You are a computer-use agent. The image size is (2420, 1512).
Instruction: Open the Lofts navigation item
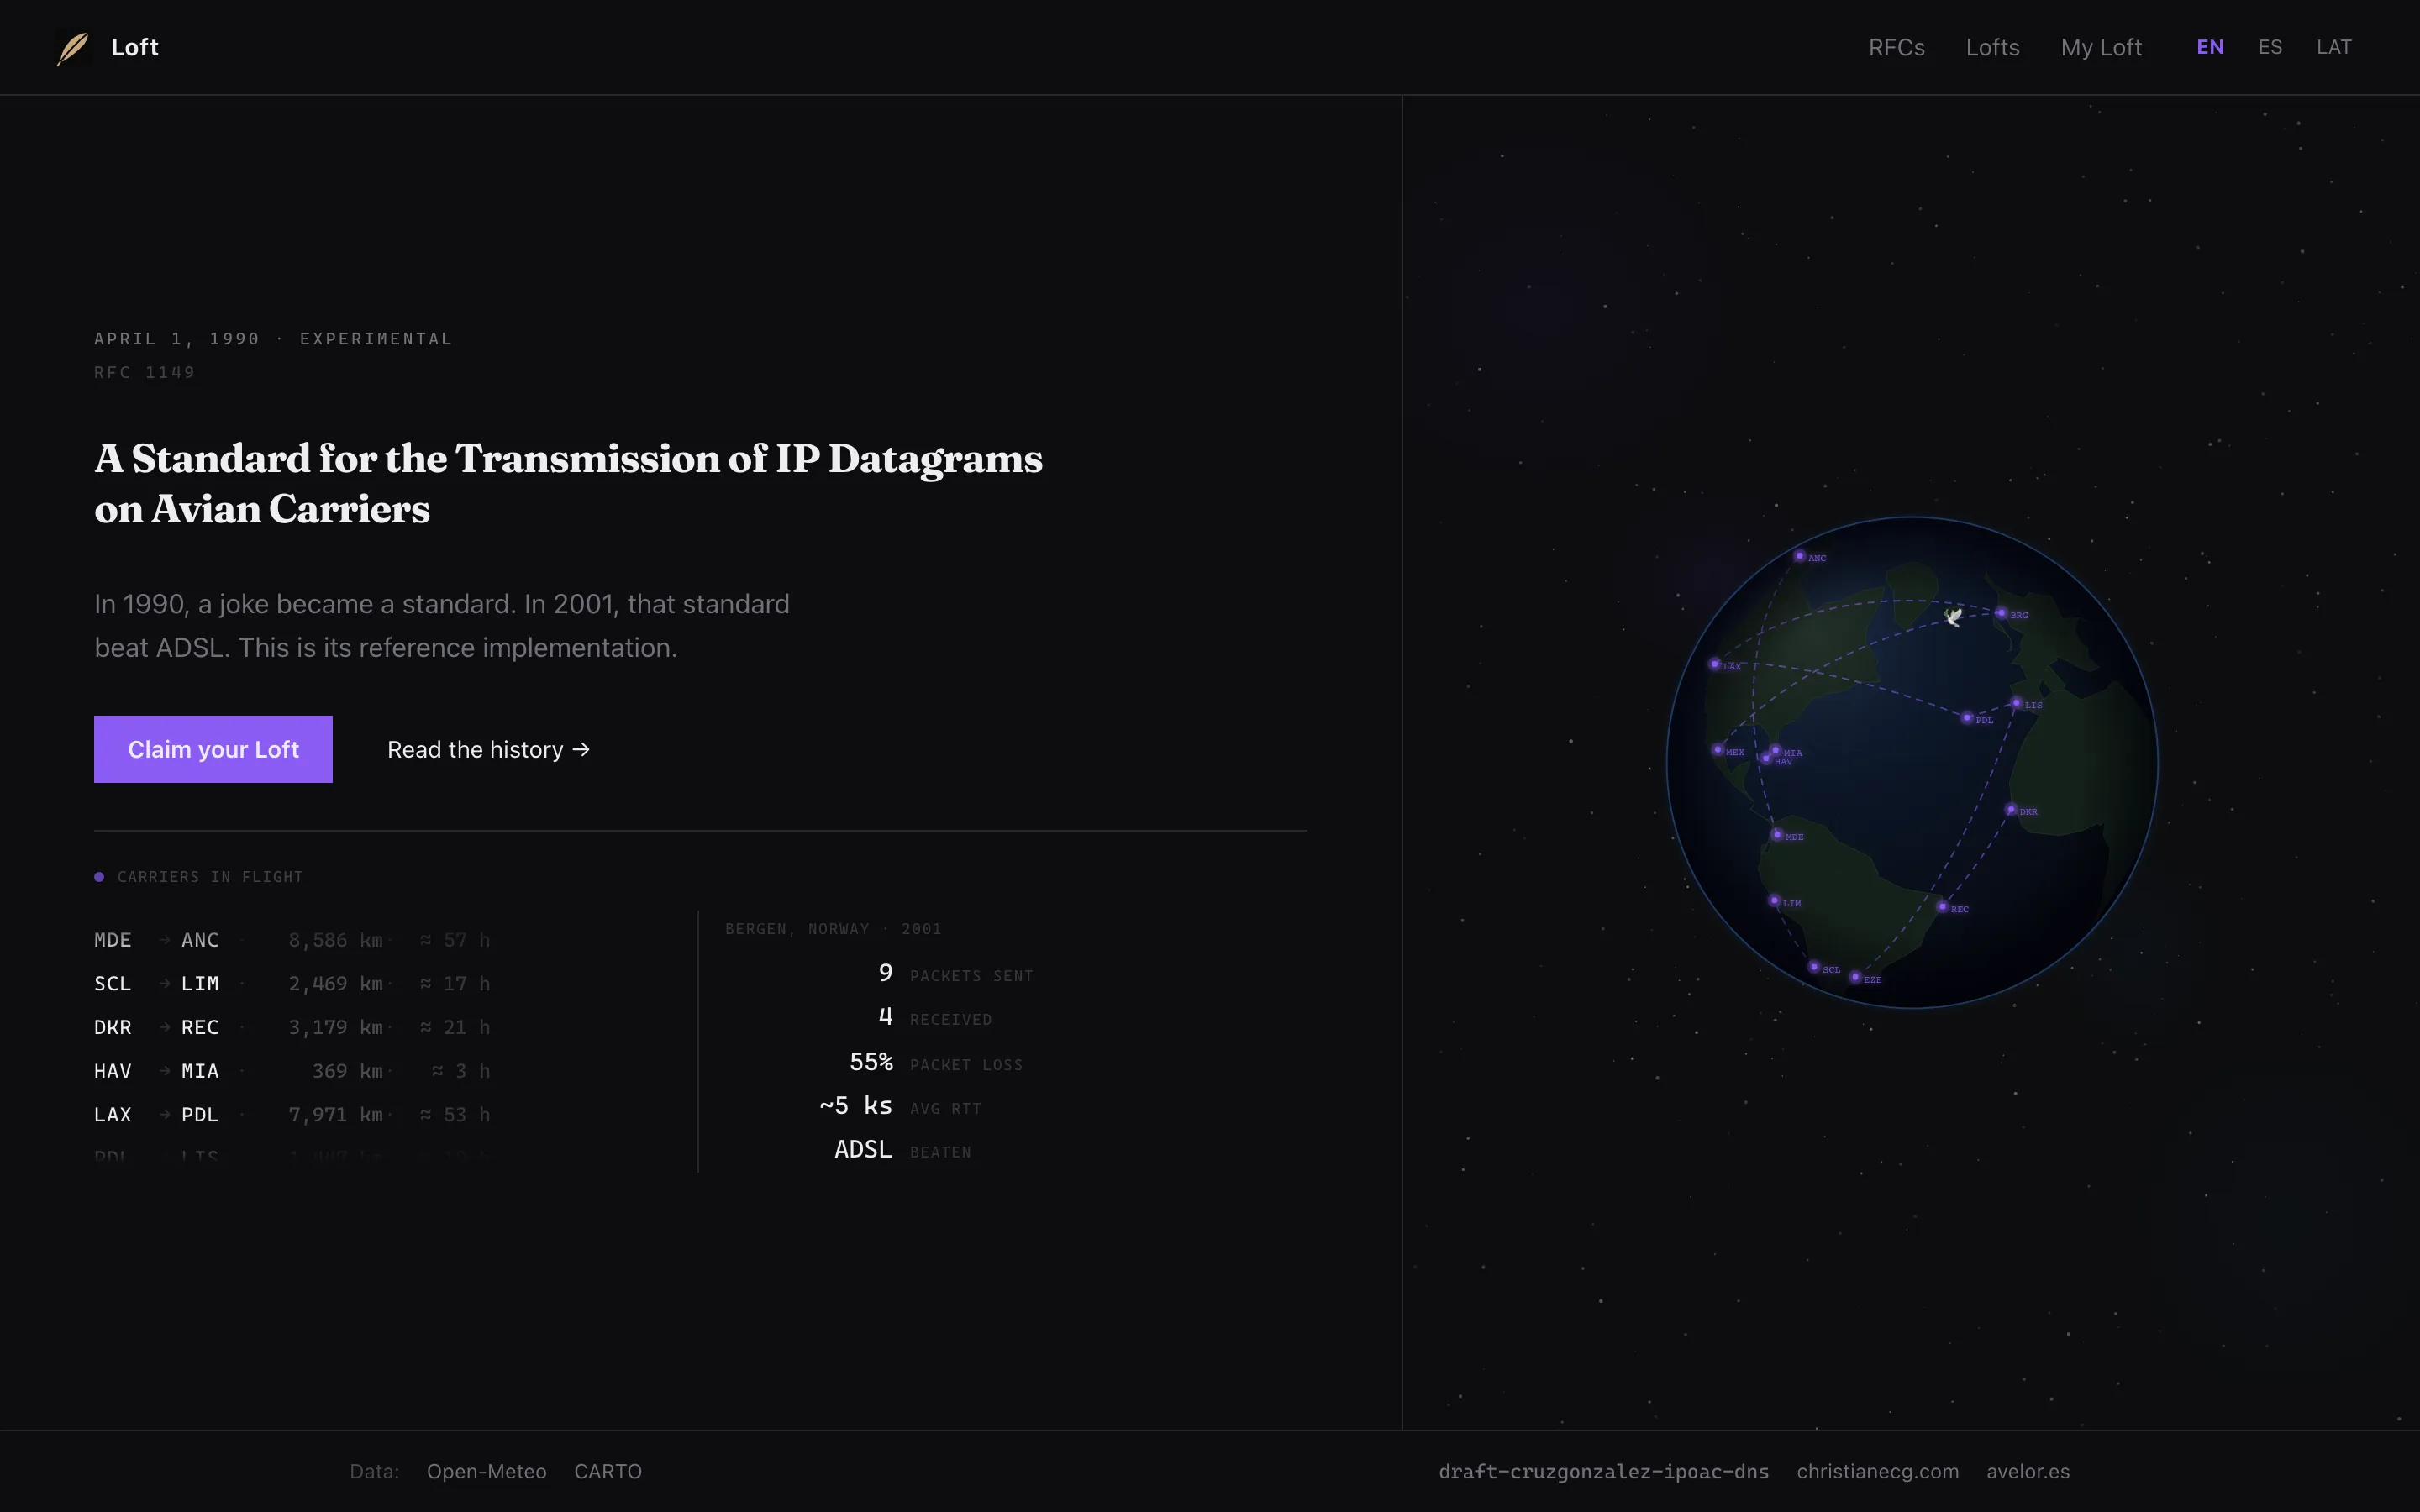click(1992, 47)
